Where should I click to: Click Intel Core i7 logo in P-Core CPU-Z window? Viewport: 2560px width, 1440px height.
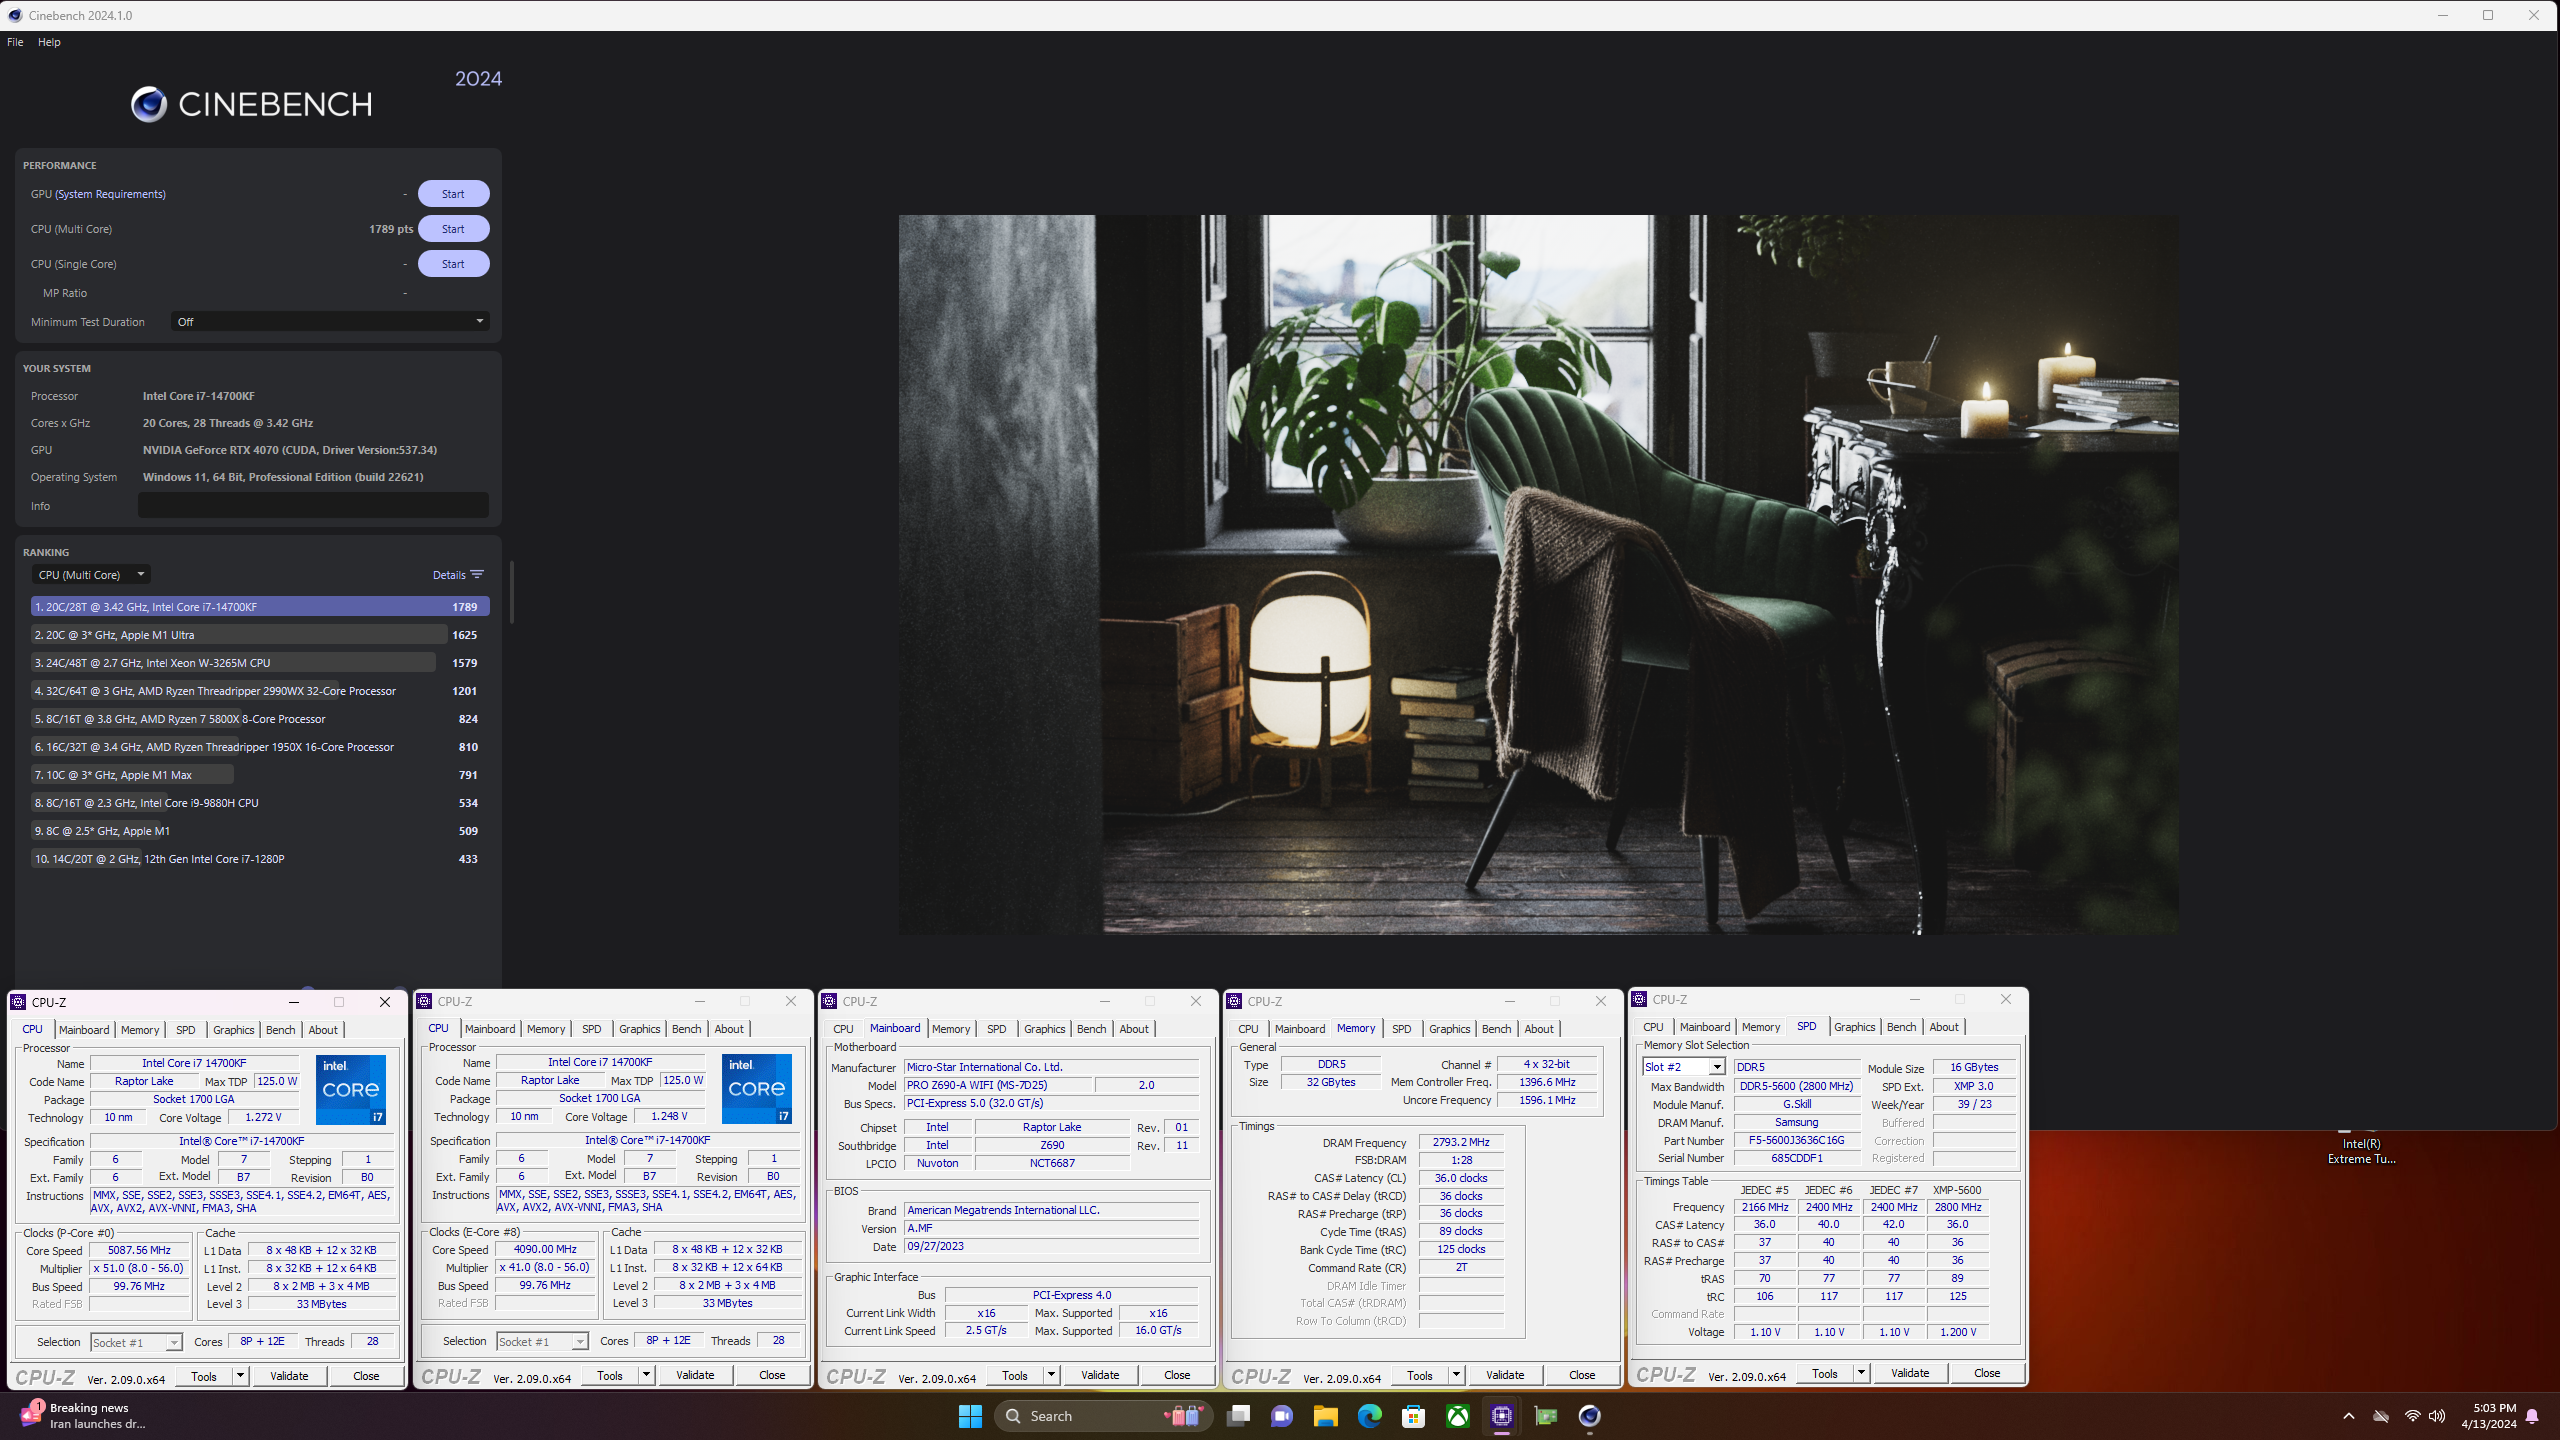(x=351, y=1089)
